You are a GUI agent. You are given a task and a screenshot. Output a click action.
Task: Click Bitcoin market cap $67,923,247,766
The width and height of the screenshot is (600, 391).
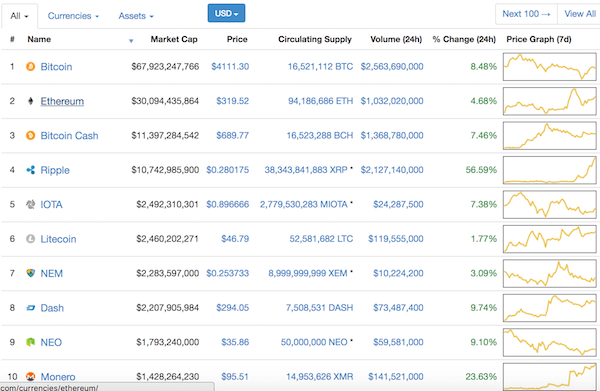point(165,67)
